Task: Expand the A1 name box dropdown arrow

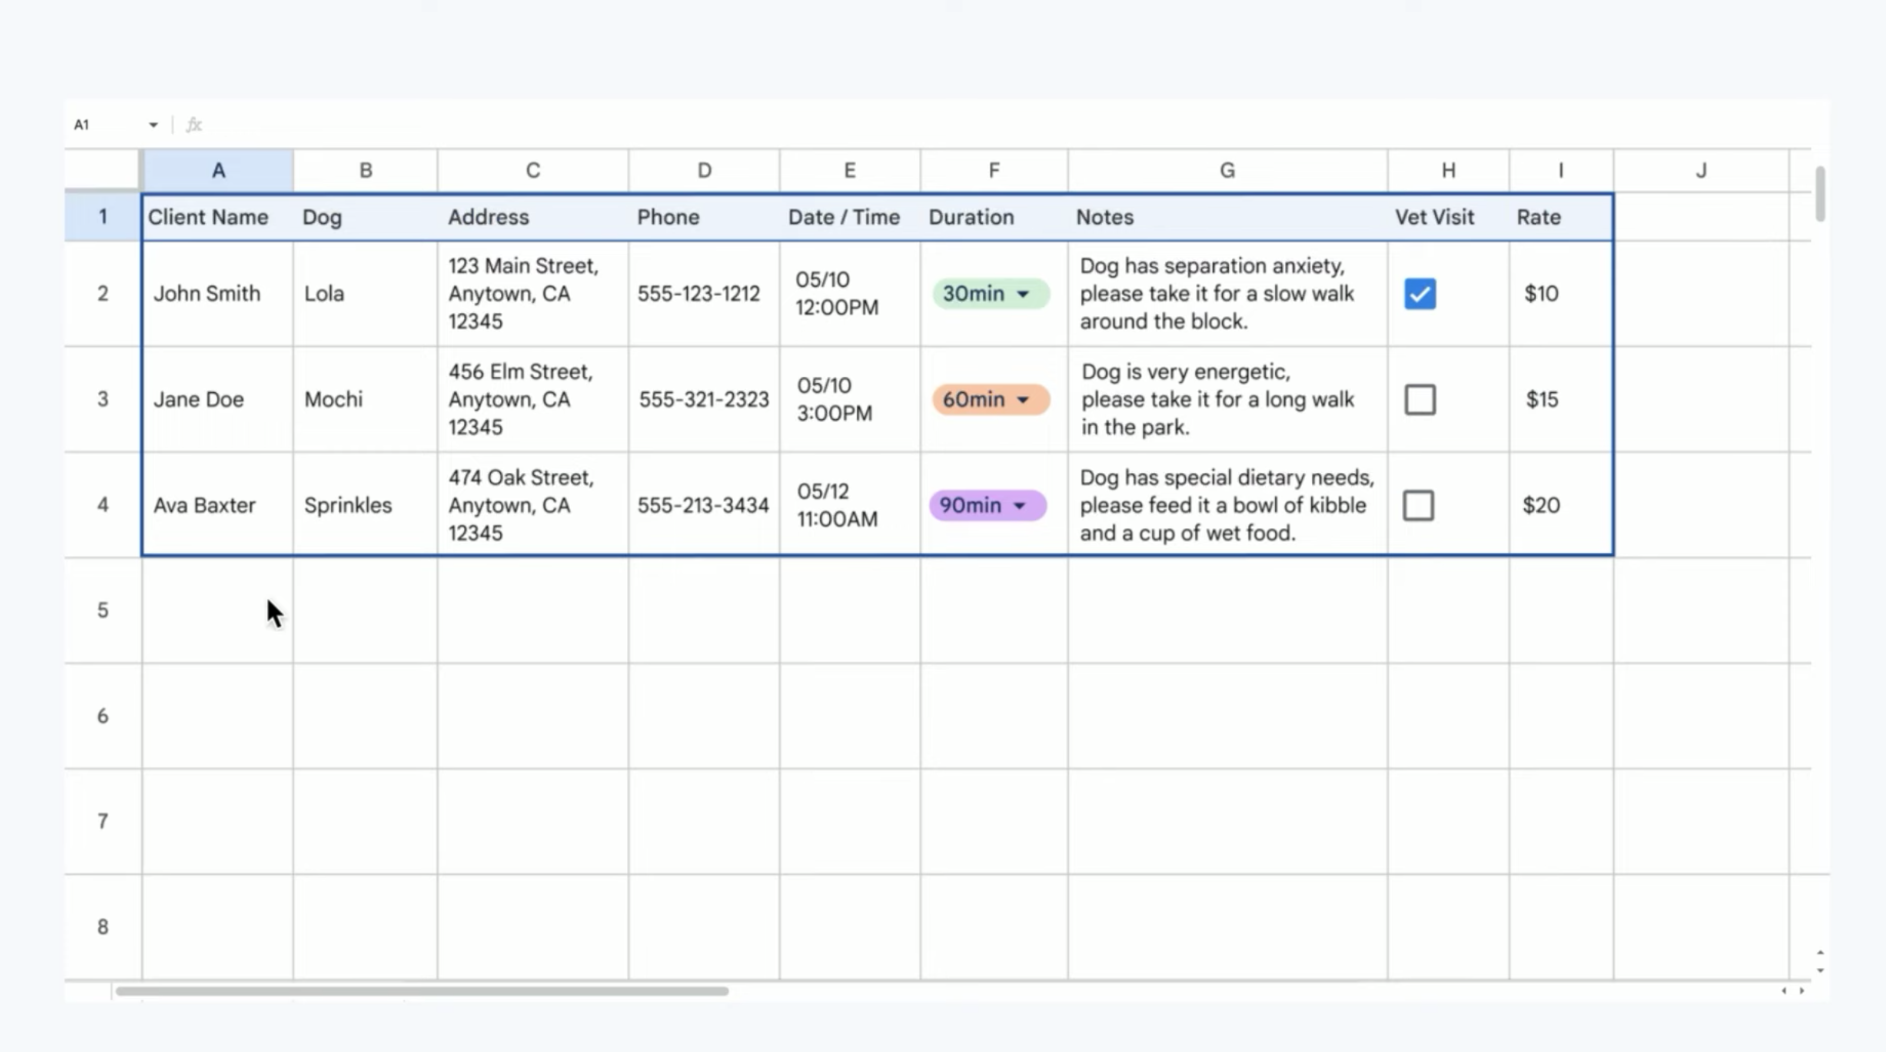Action: (153, 125)
